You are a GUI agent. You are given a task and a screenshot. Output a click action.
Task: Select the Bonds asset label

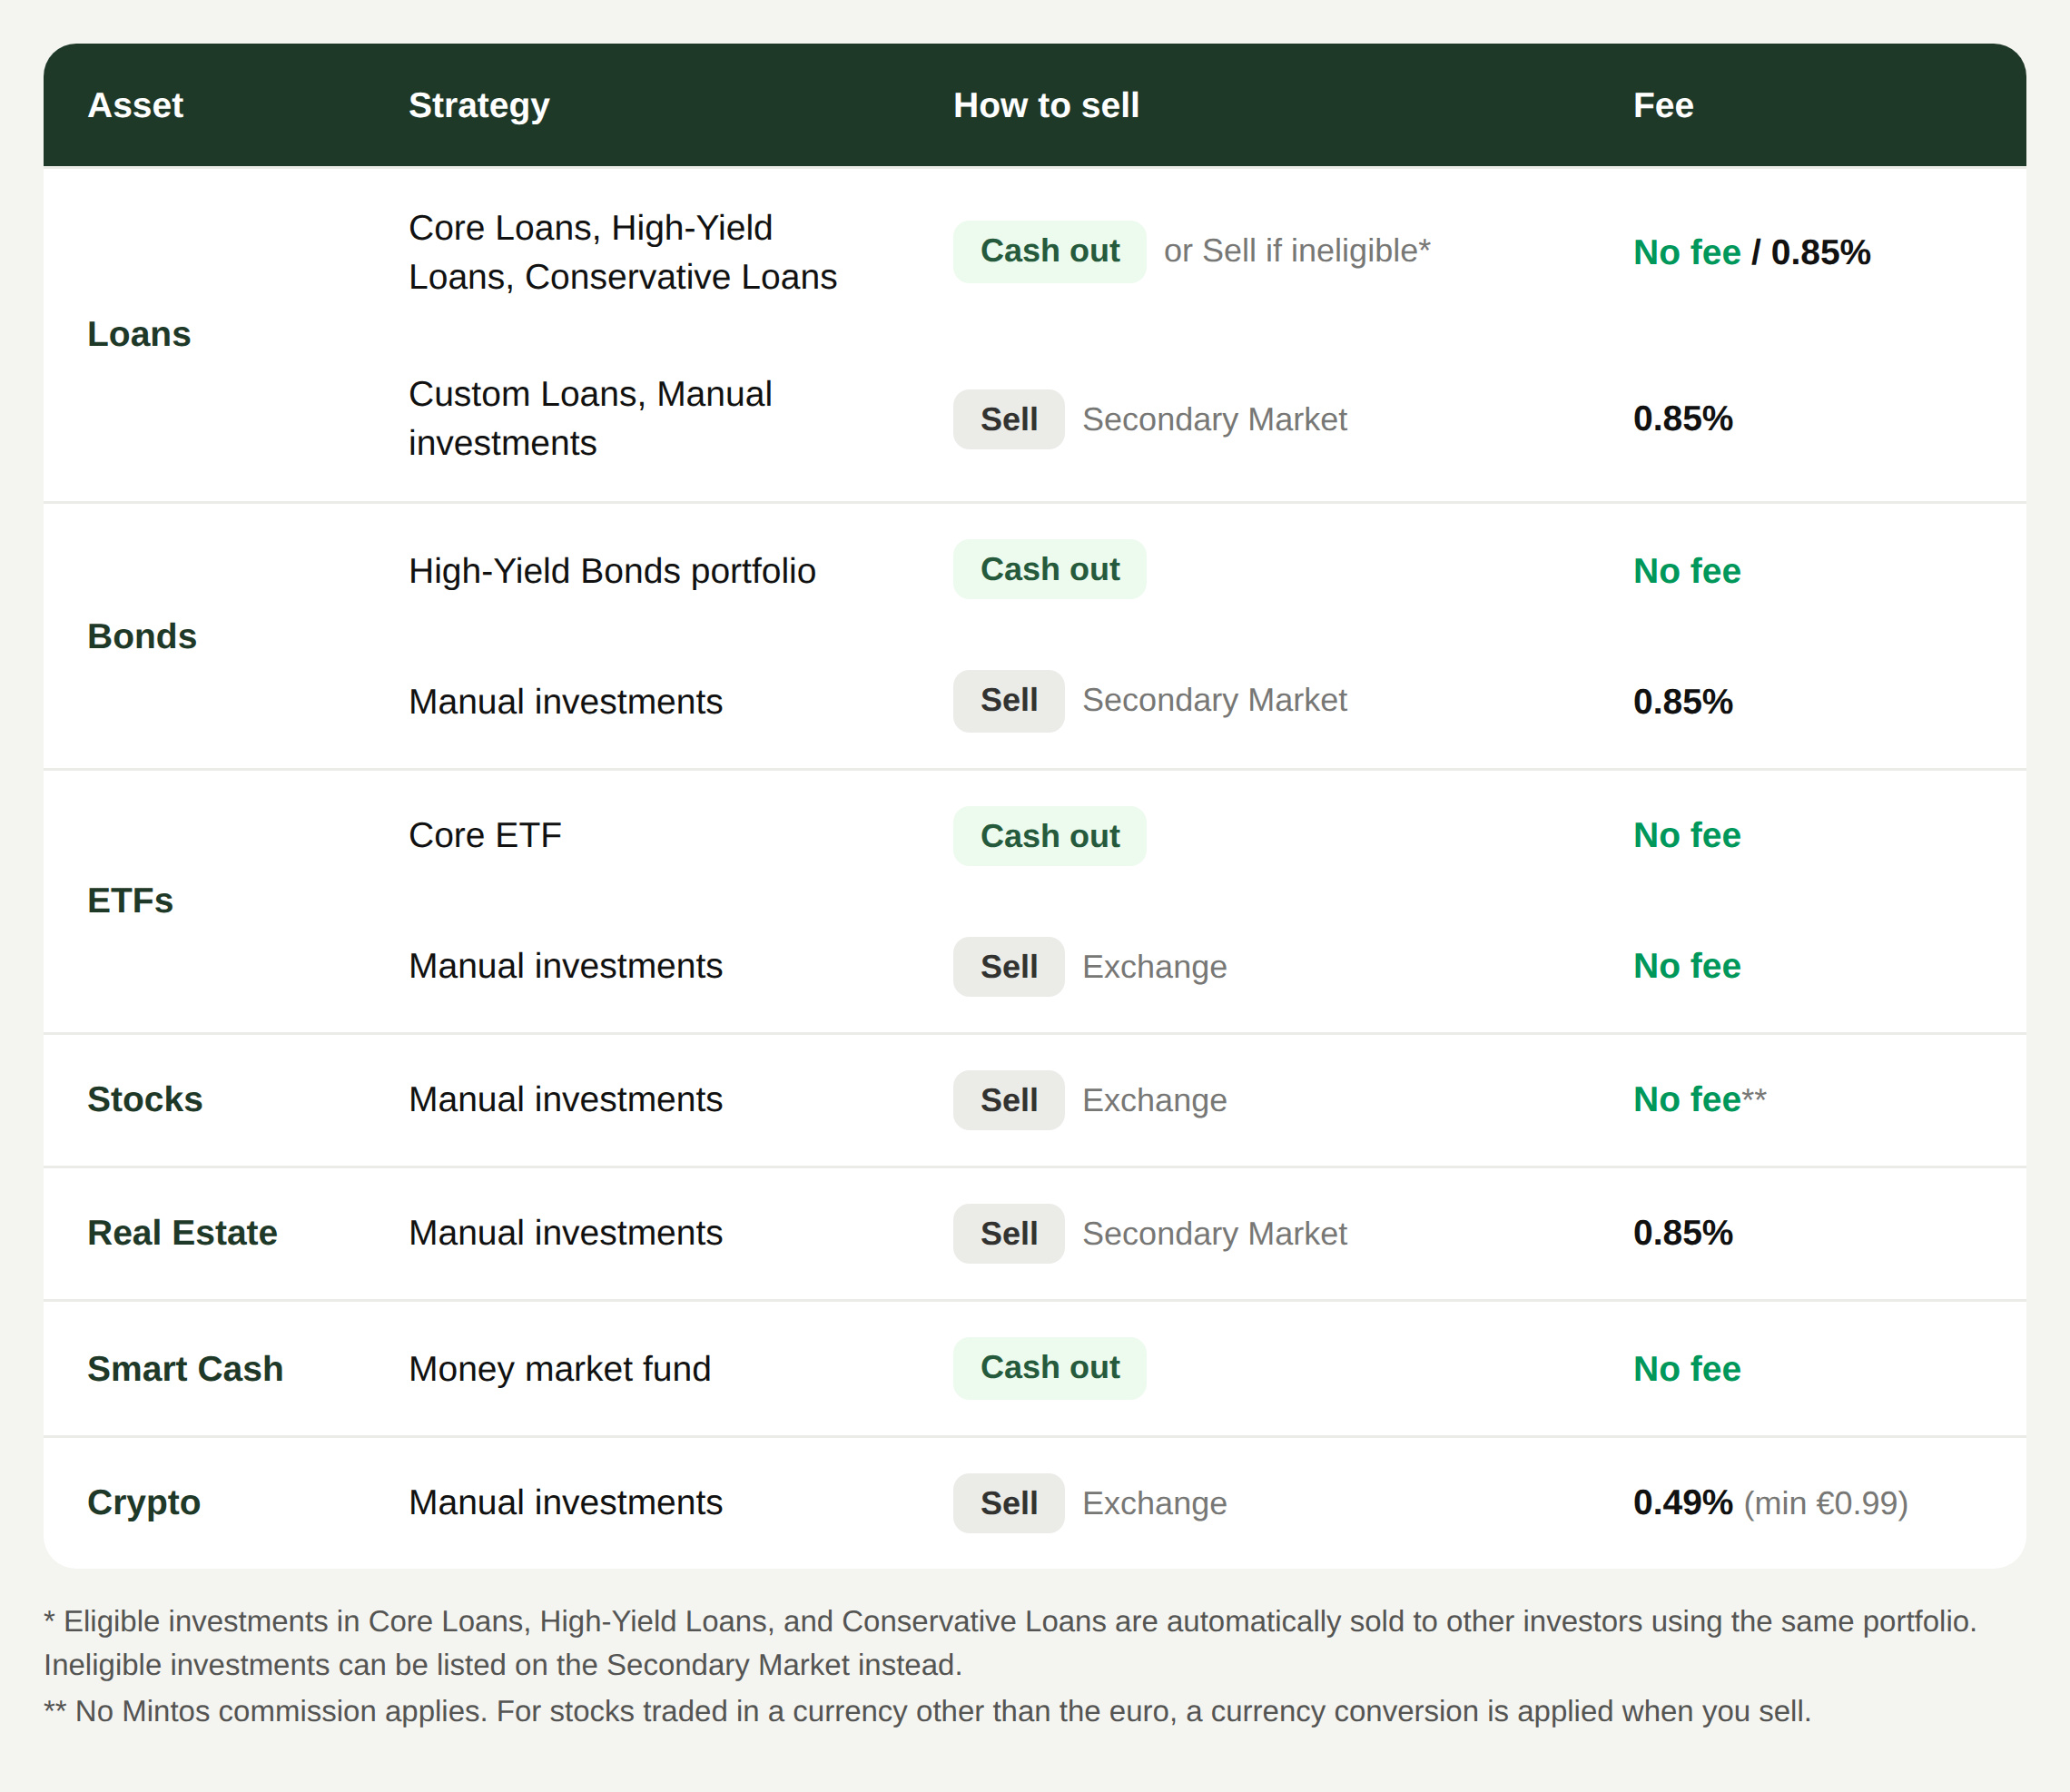coord(142,636)
